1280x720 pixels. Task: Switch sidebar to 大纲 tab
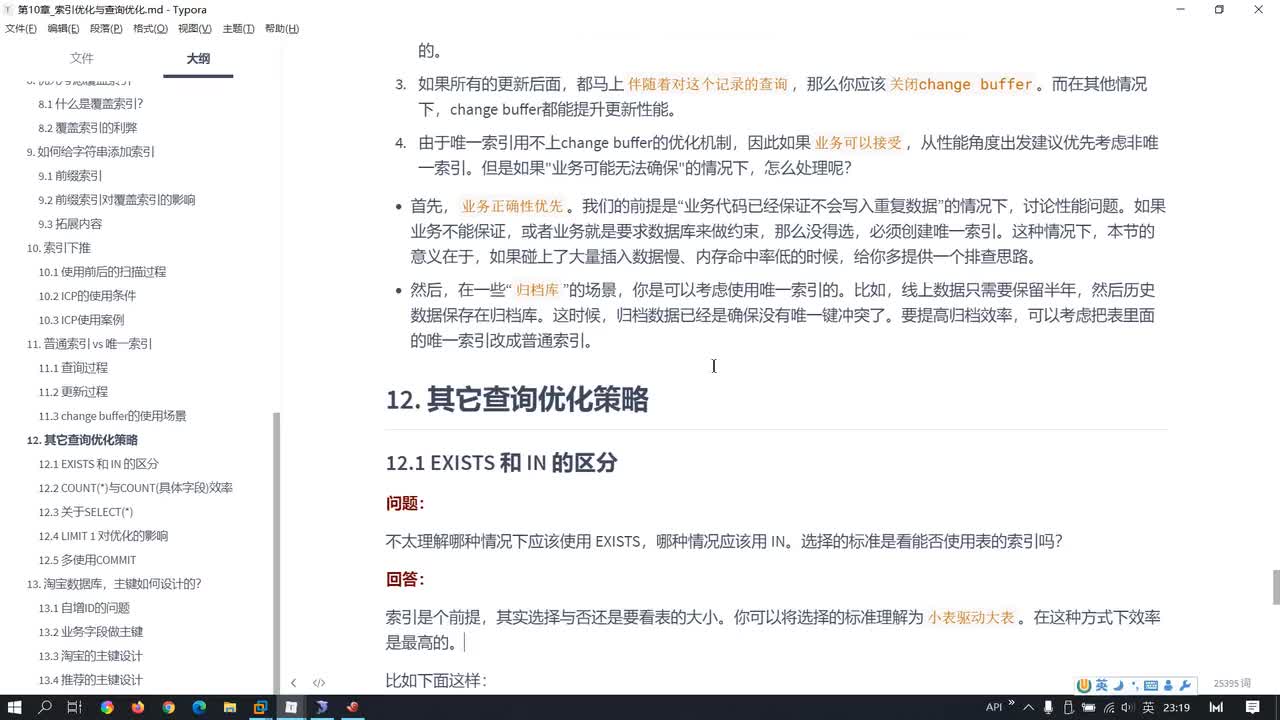tap(198, 58)
